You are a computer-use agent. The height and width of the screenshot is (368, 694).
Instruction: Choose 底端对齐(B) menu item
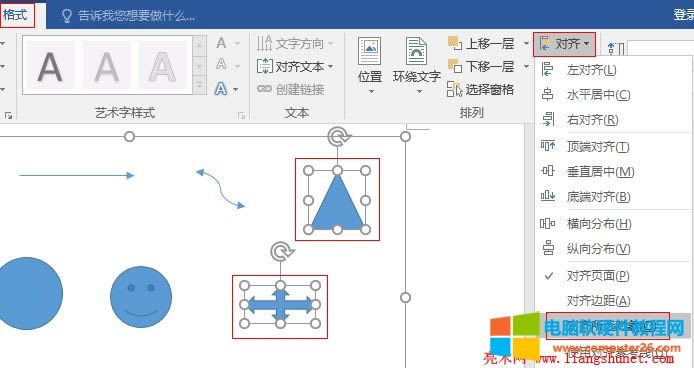pyautogui.click(x=613, y=196)
